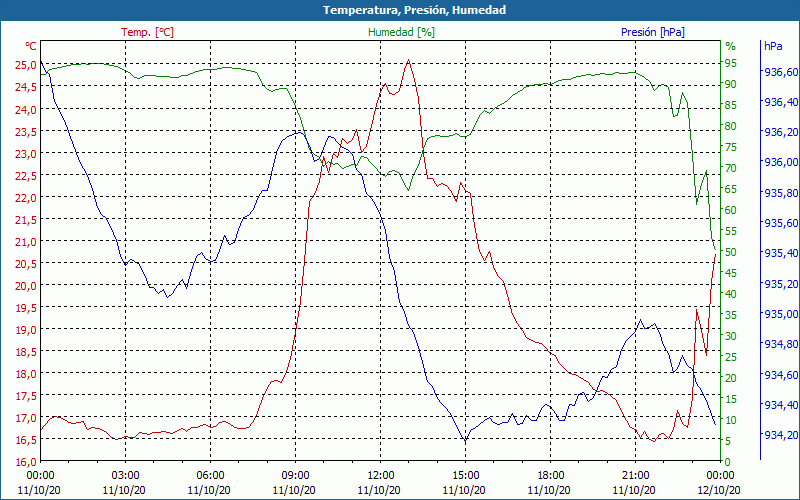Click the green % unit label
This screenshot has width=800, height=500.
(731, 46)
